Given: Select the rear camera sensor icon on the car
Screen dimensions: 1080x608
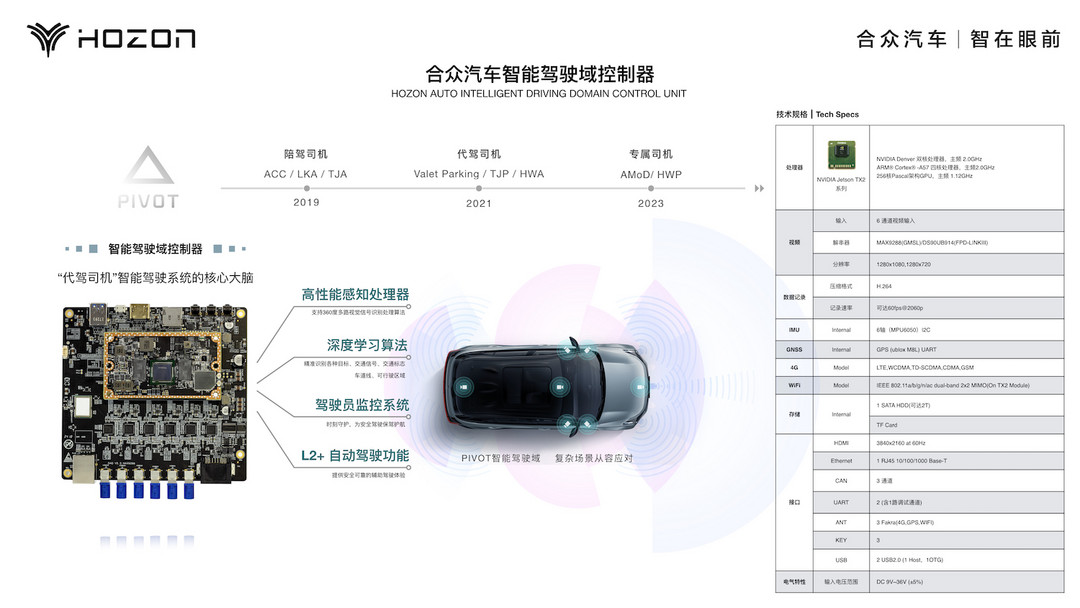Looking at the screenshot, I should pos(464,387).
